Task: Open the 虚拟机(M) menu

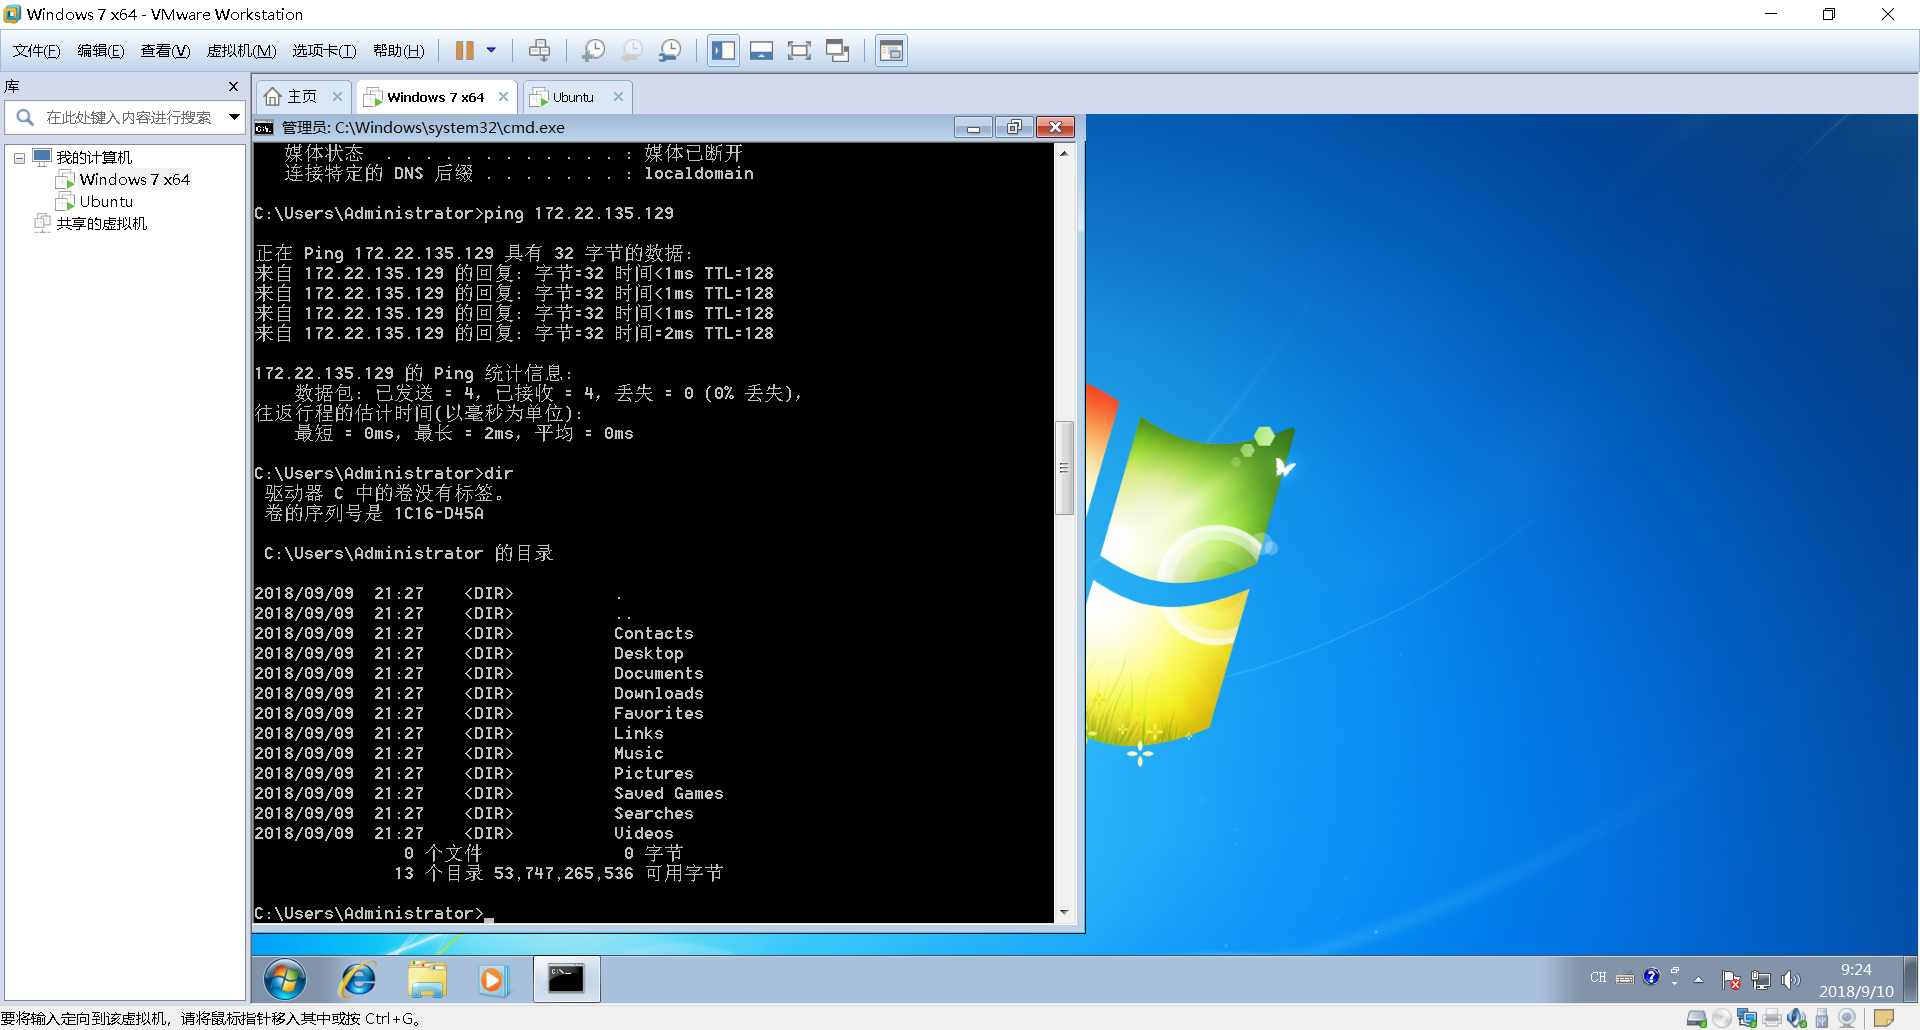Action: pyautogui.click(x=241, y=51)
